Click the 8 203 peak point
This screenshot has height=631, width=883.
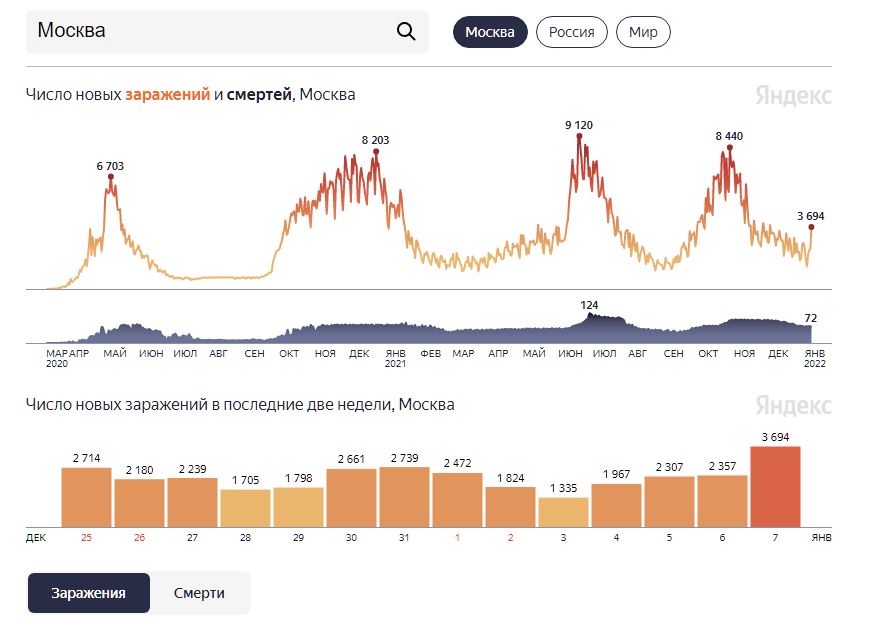(x=376, y=151)
